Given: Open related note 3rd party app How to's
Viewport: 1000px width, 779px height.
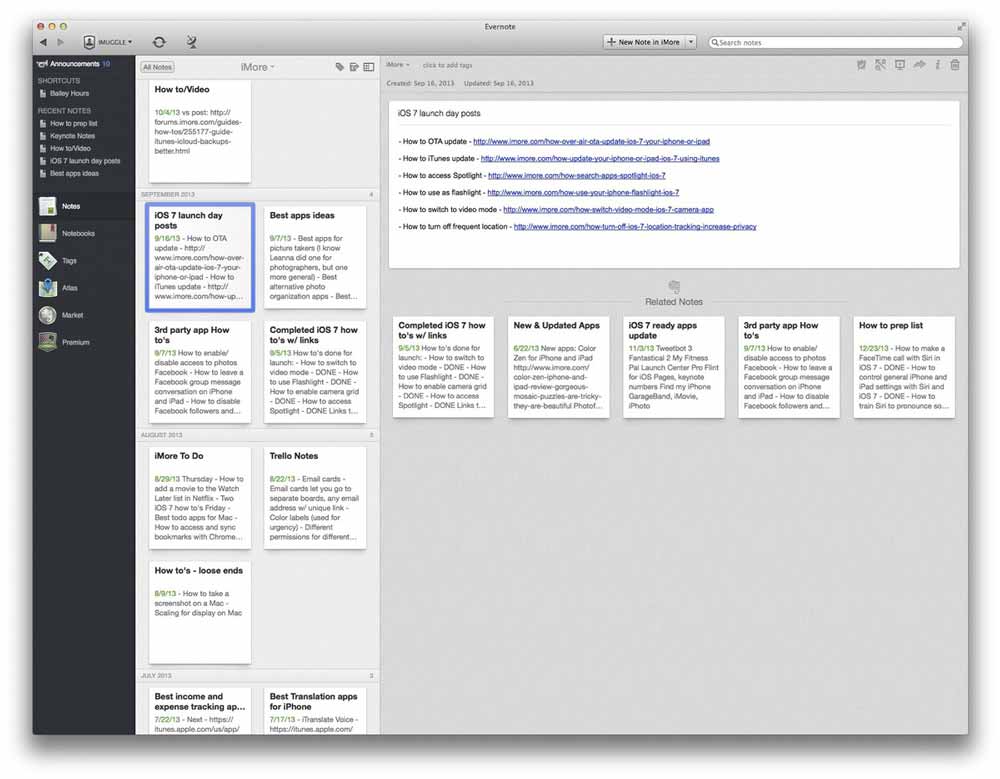Looking at the screenshot, I should (789, 367).
